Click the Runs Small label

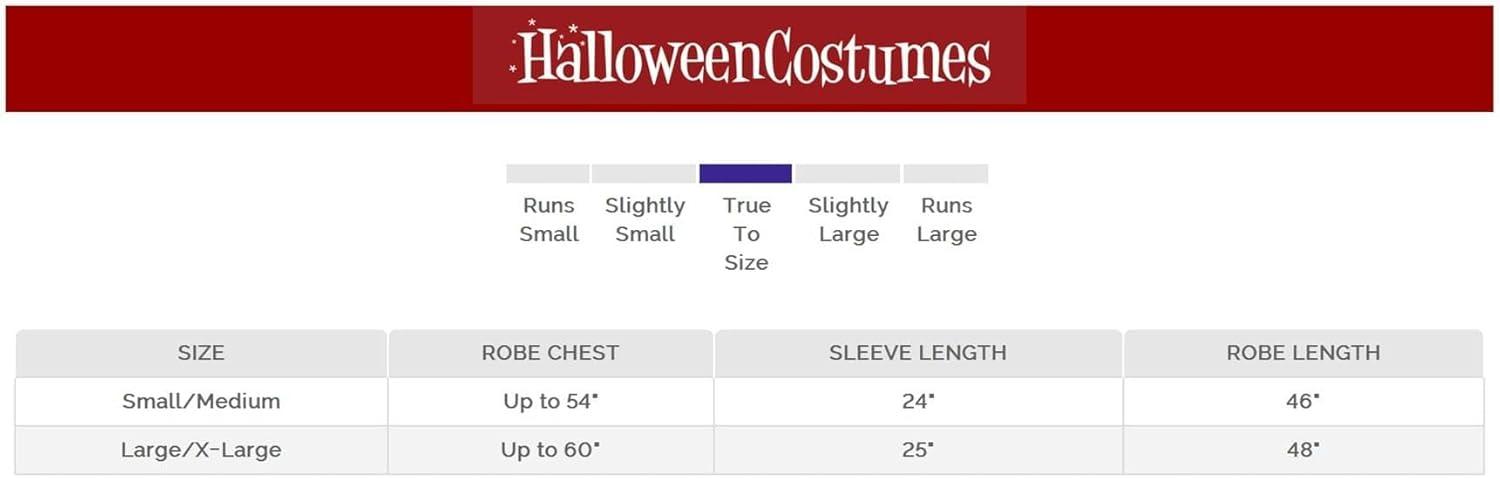[549, 220]
